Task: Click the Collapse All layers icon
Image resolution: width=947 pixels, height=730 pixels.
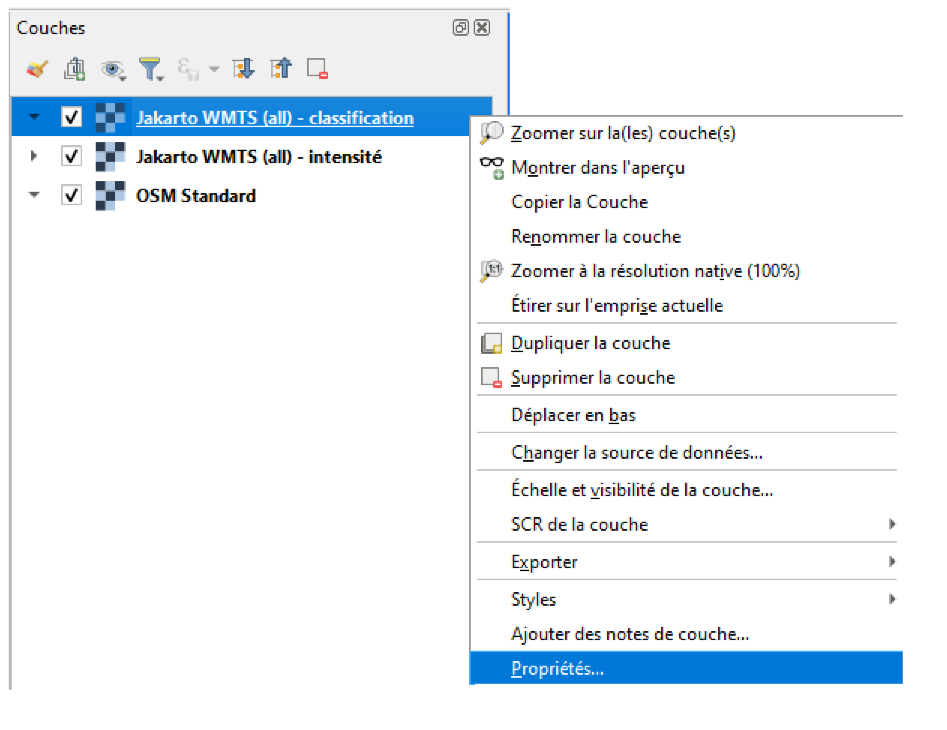Action: tap(281, 69)
